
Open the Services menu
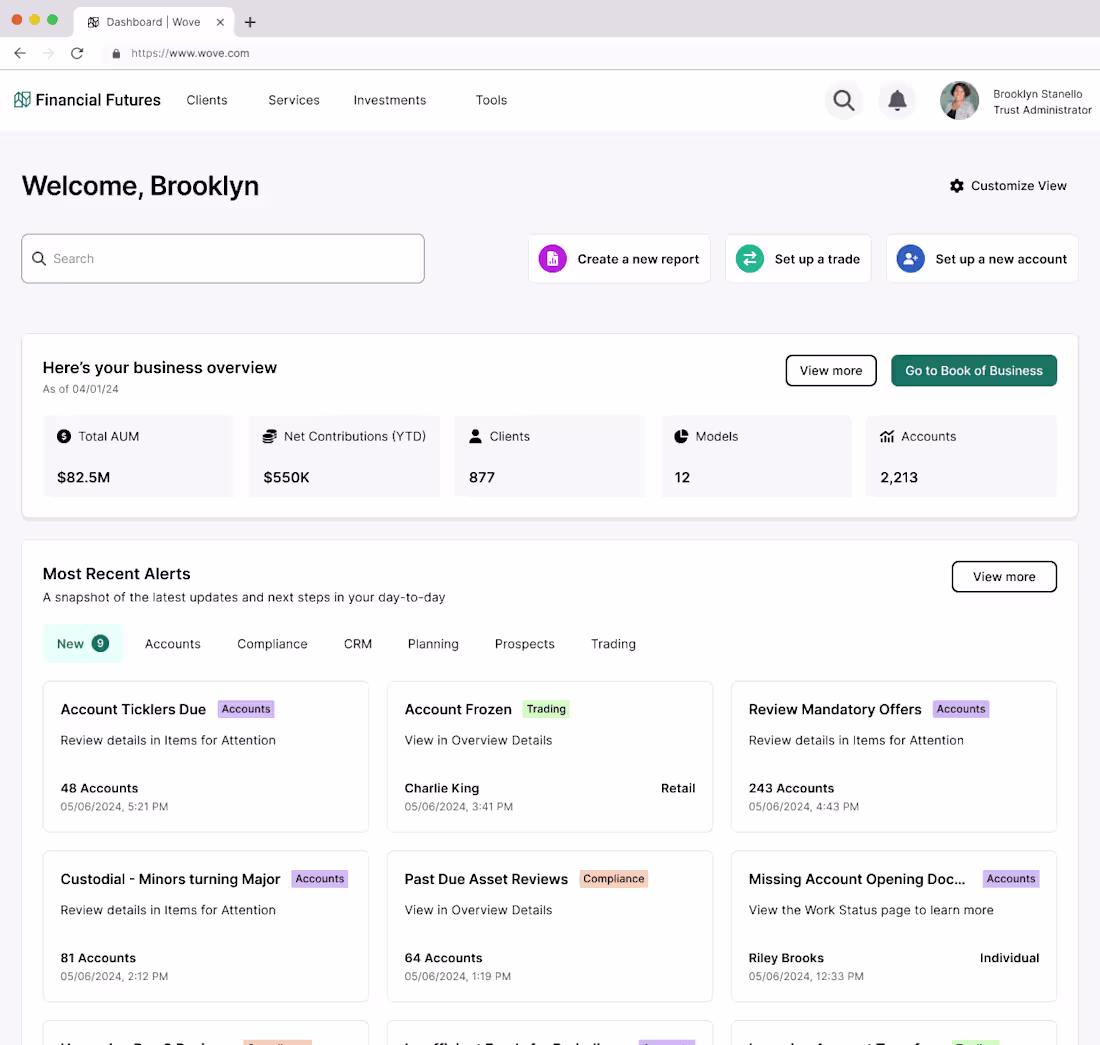294,100
